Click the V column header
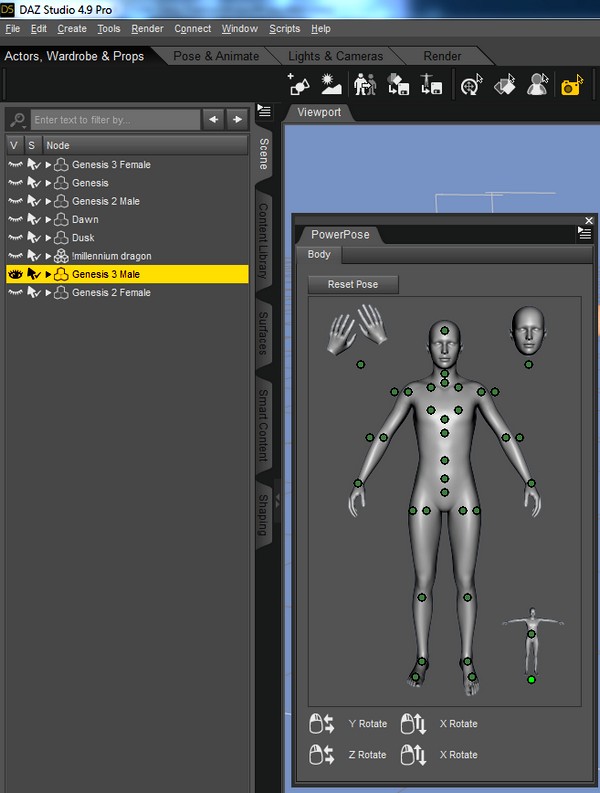 [14, 146]
